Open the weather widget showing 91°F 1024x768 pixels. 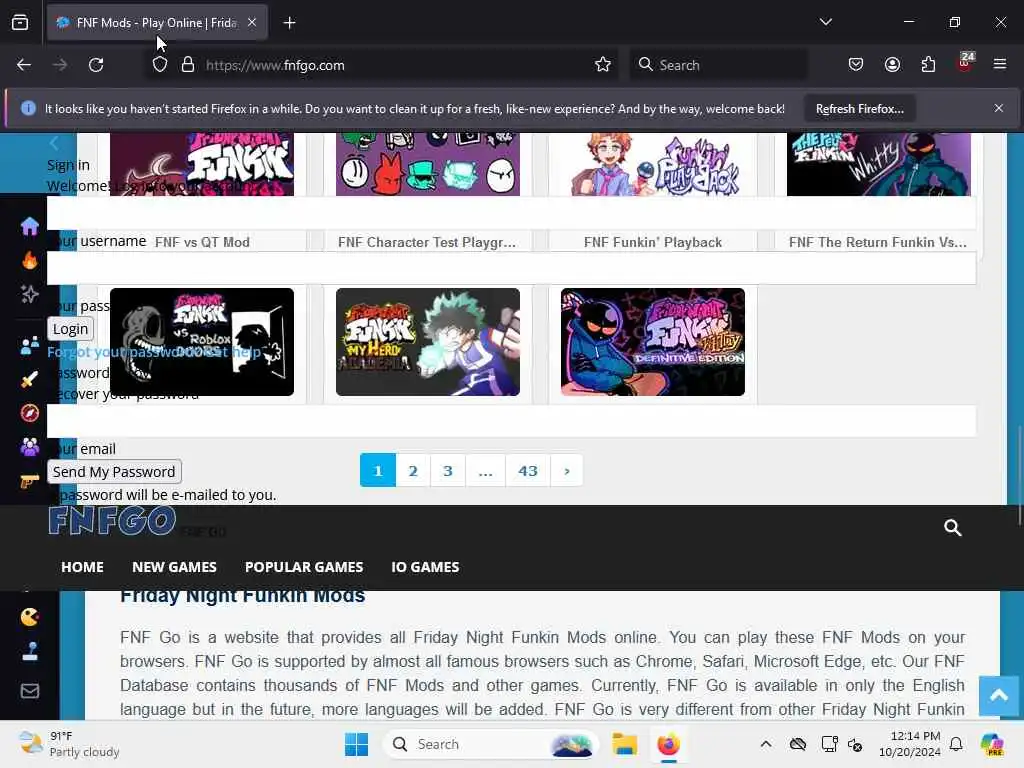coord(69,744)
